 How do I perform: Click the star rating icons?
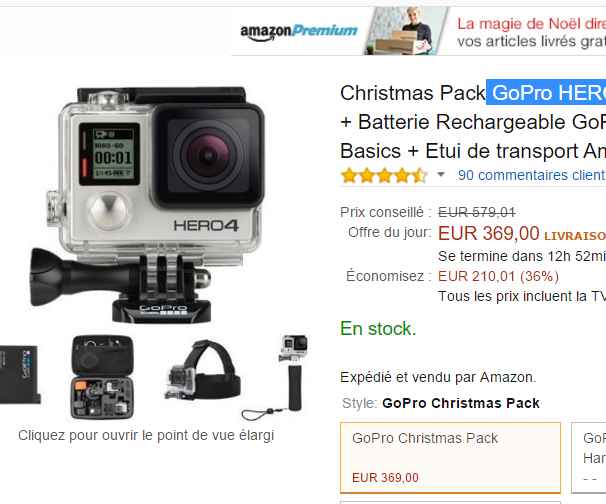click(384, 175)
